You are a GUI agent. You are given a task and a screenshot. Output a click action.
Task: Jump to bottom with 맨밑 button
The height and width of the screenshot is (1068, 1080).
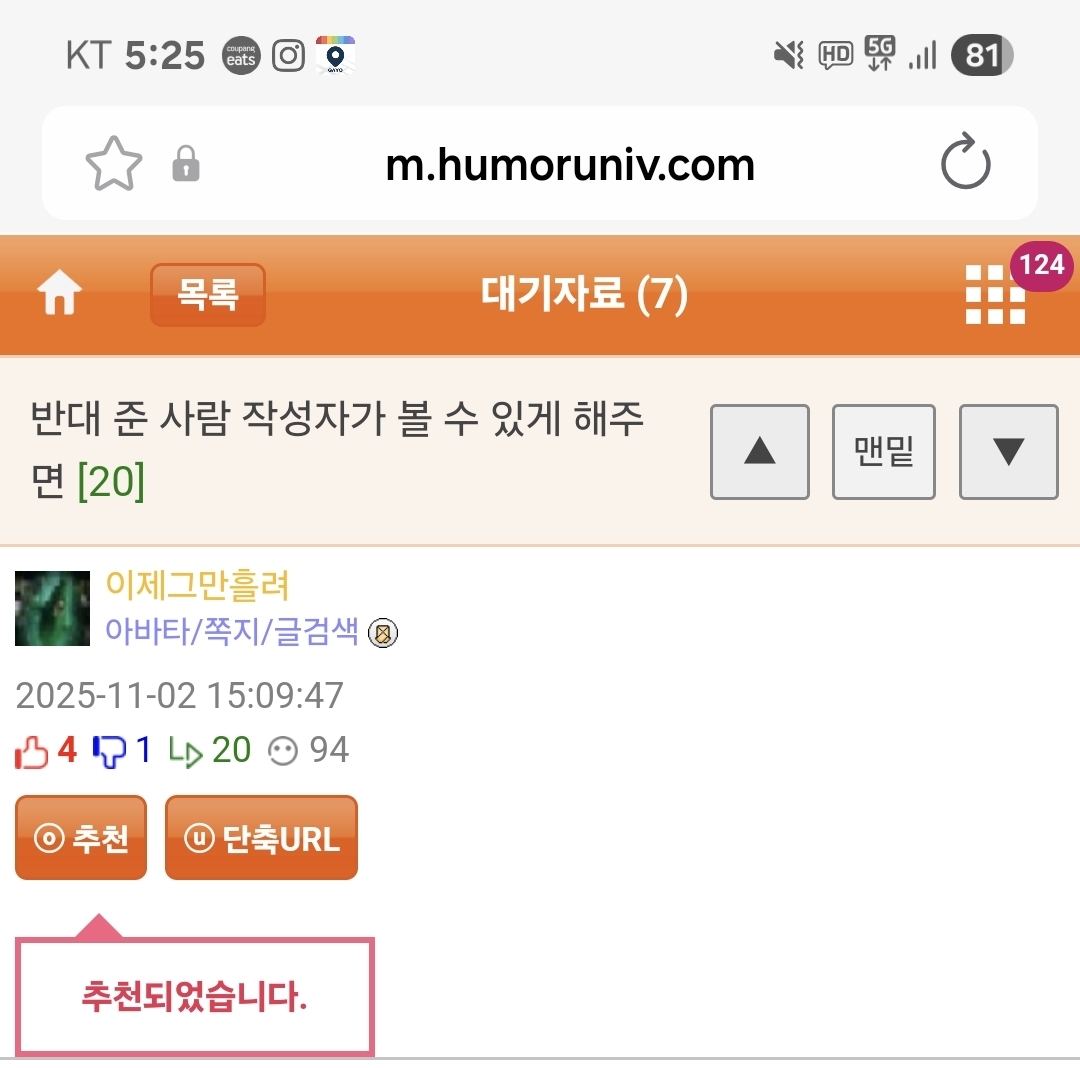[883, 452]
